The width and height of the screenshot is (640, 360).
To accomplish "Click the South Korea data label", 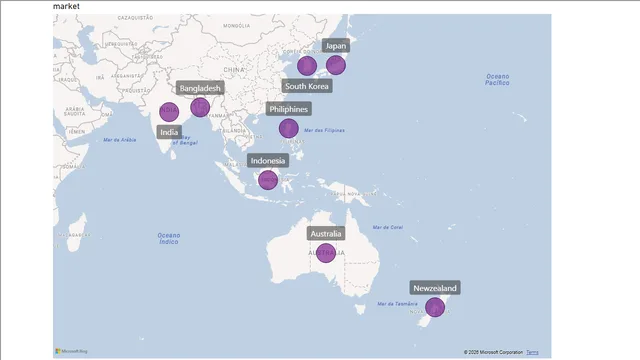I will point(307,86).
